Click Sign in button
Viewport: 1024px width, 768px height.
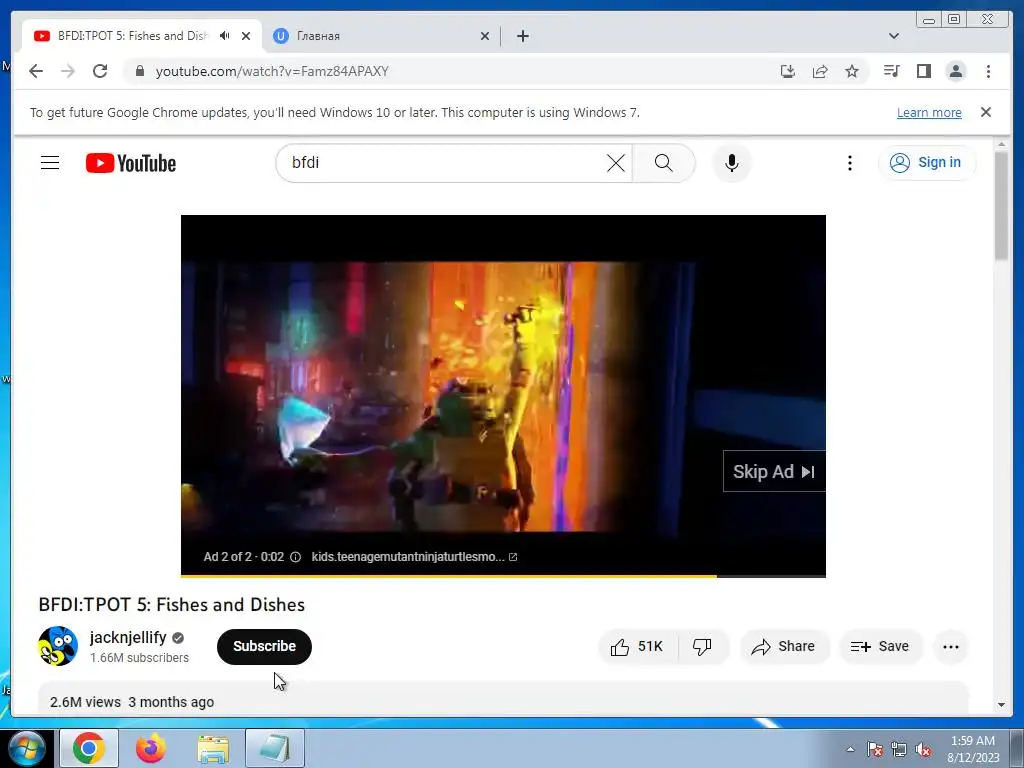[x=927, y=163]
